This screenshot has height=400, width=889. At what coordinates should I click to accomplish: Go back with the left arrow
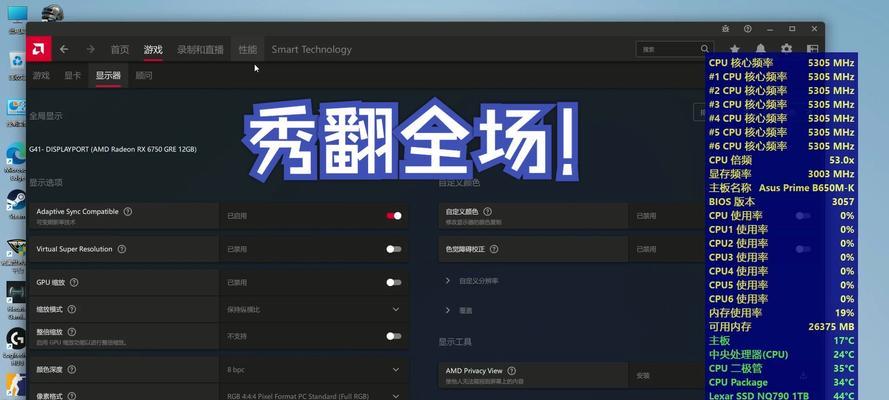(x=64, y=49)
